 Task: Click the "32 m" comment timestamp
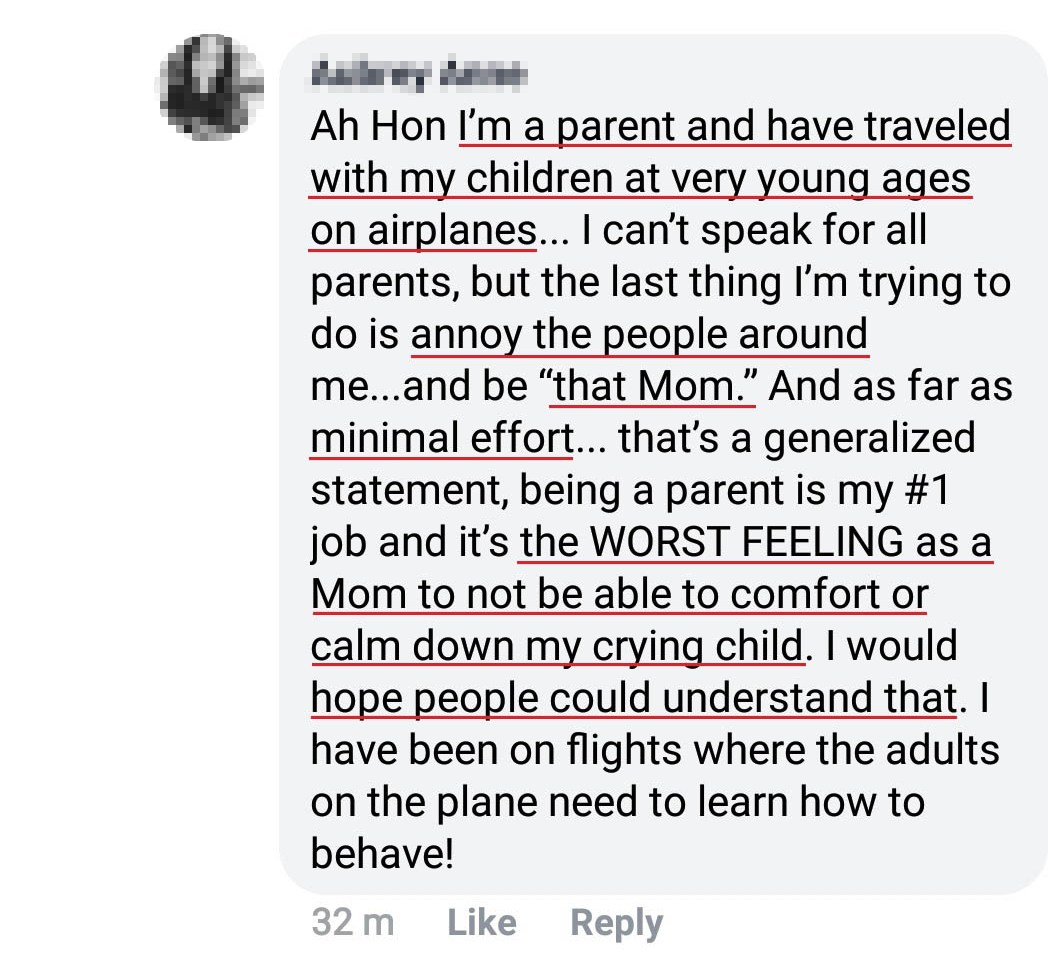(x=352, y=922)
